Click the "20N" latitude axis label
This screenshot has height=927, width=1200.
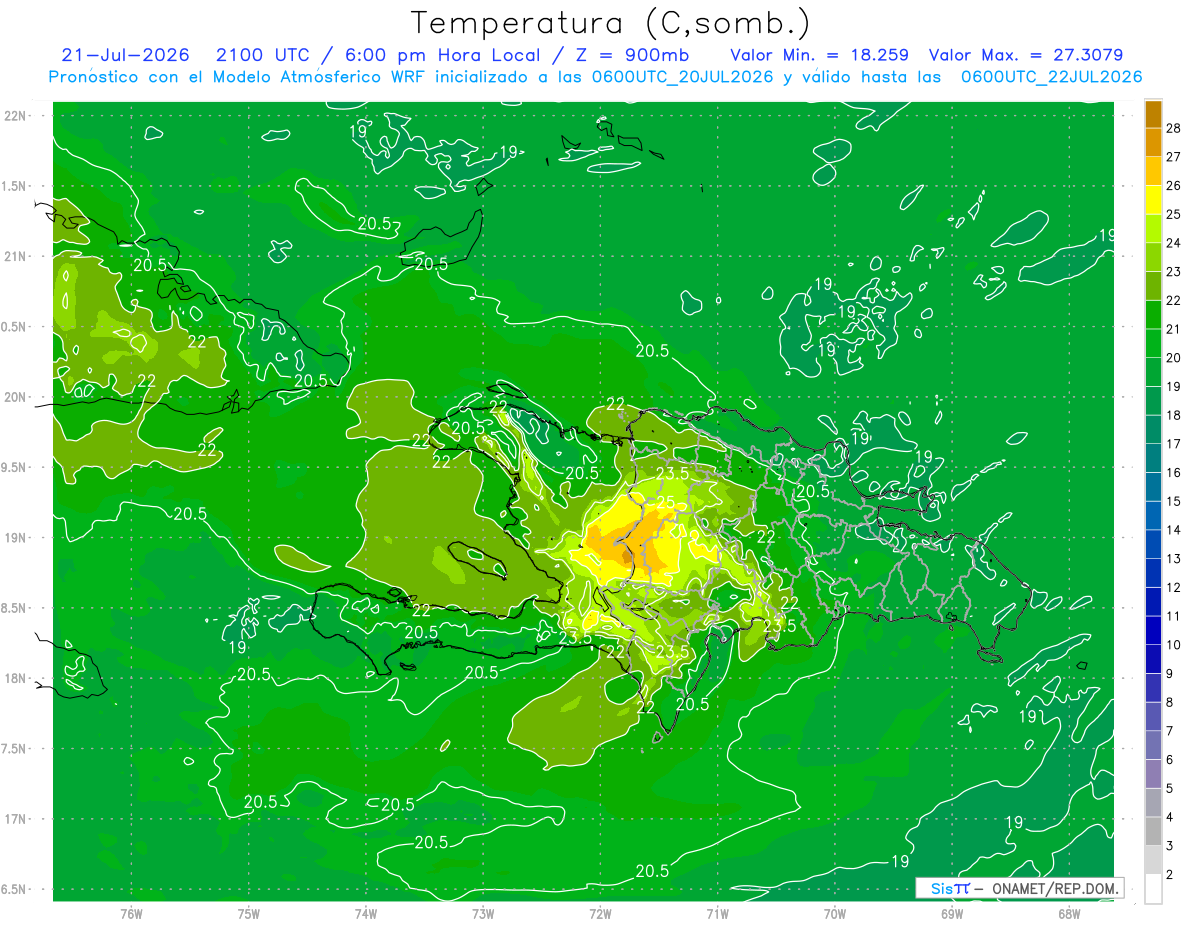tap(16, 397)
